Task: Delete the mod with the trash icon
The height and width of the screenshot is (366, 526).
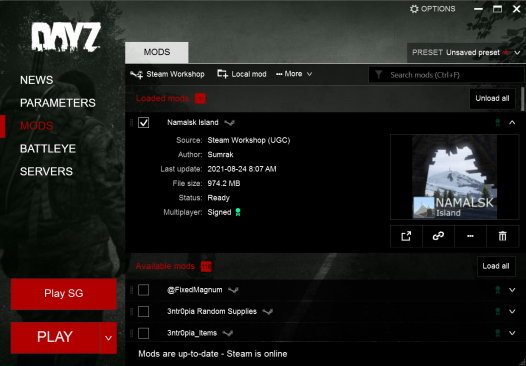Action: (503, 237)
